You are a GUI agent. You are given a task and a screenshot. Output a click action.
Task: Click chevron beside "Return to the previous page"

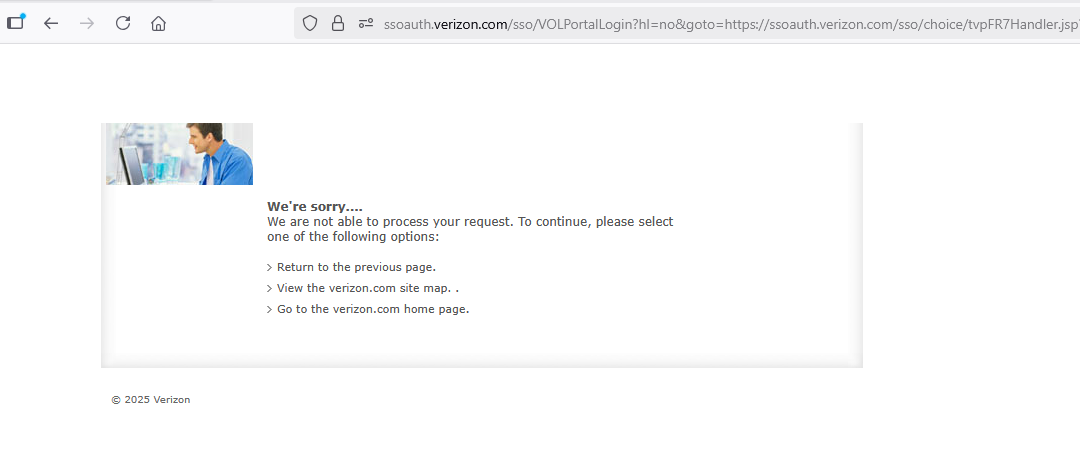(x=270, y=268)
